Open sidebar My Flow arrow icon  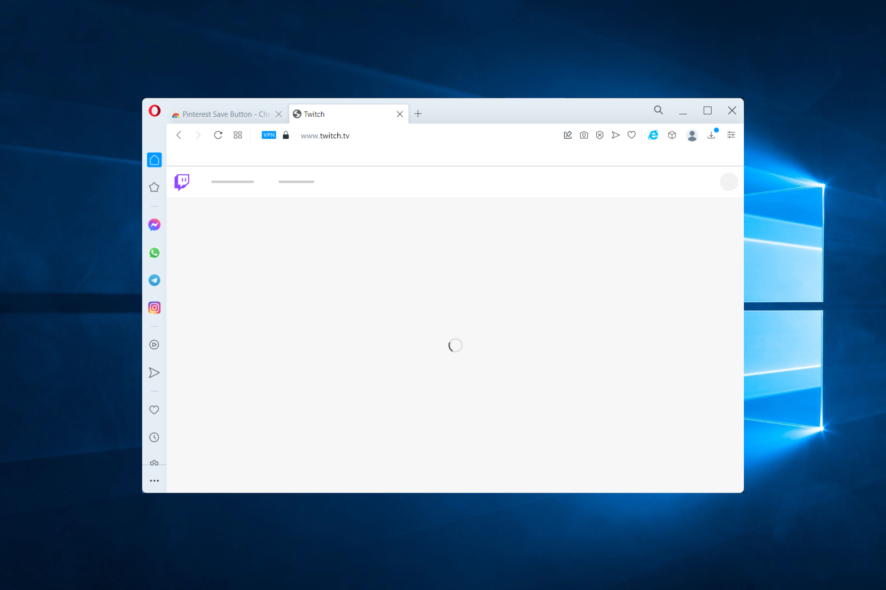pos(154,372)
